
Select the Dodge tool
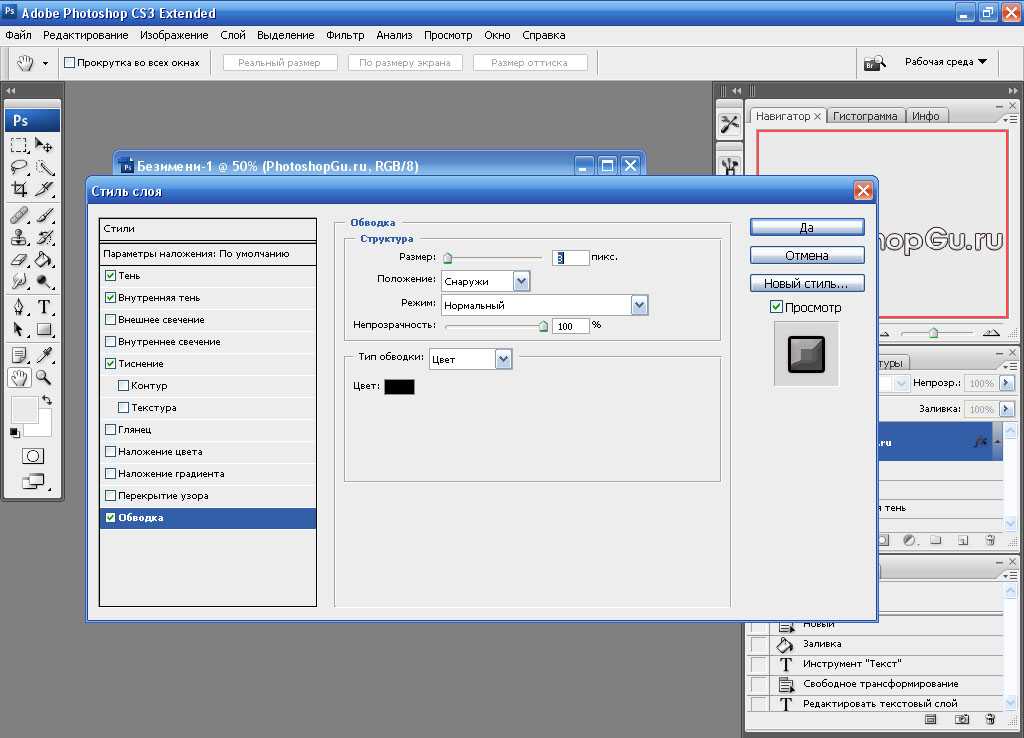tap(44, 281)
